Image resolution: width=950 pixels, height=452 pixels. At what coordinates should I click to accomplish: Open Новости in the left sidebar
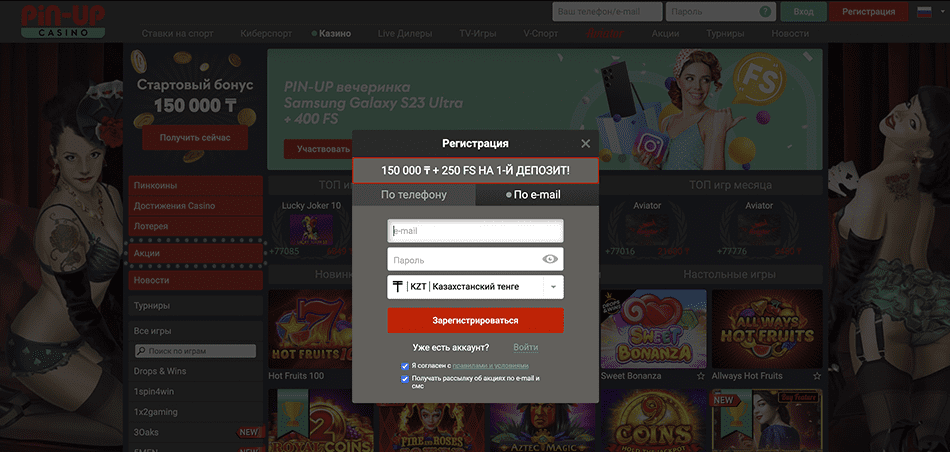pos(196,281)
